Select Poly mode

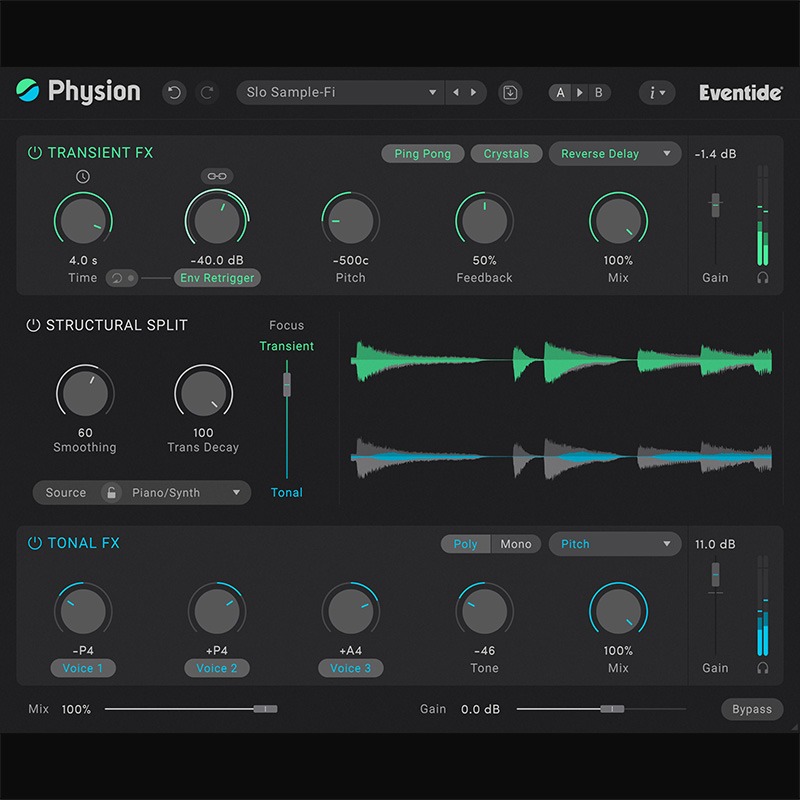click(465, 544)
